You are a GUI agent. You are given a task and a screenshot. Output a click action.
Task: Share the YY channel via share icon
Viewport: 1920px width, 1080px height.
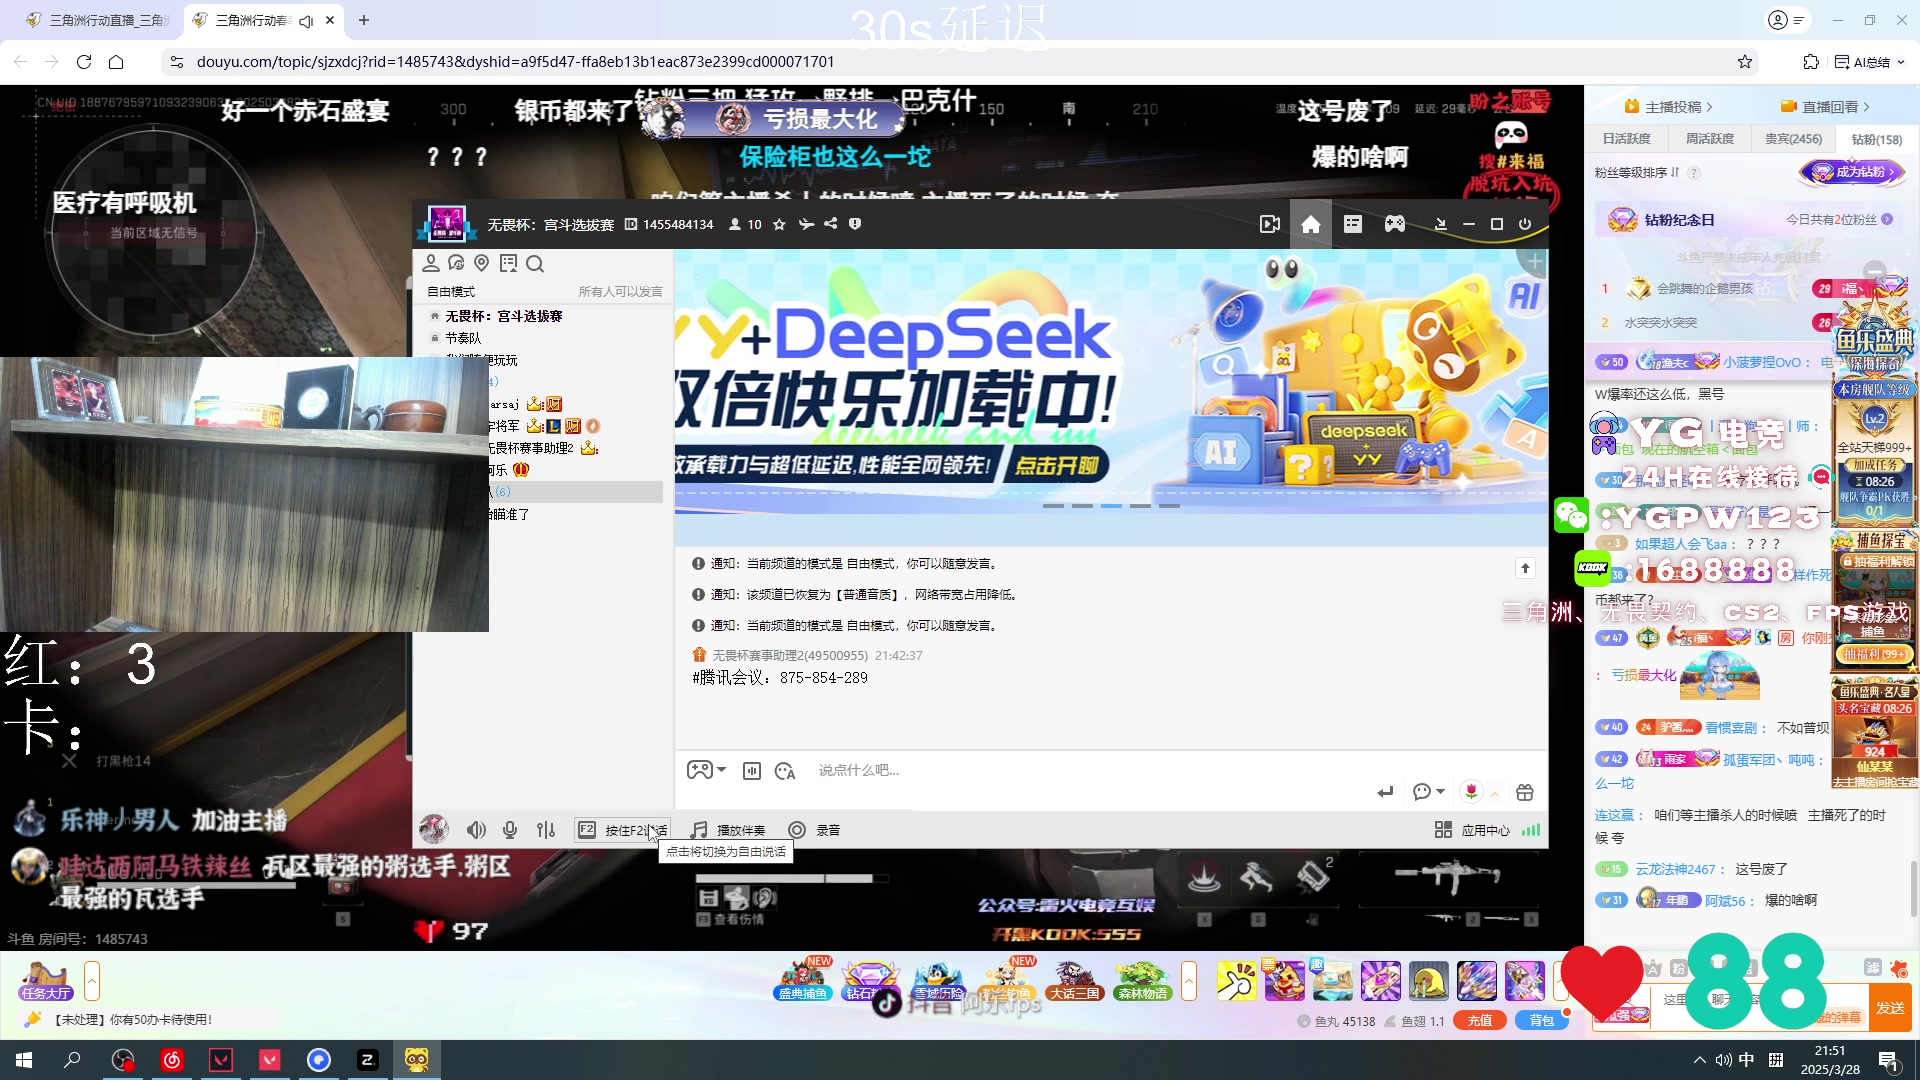tap(830, 224)
